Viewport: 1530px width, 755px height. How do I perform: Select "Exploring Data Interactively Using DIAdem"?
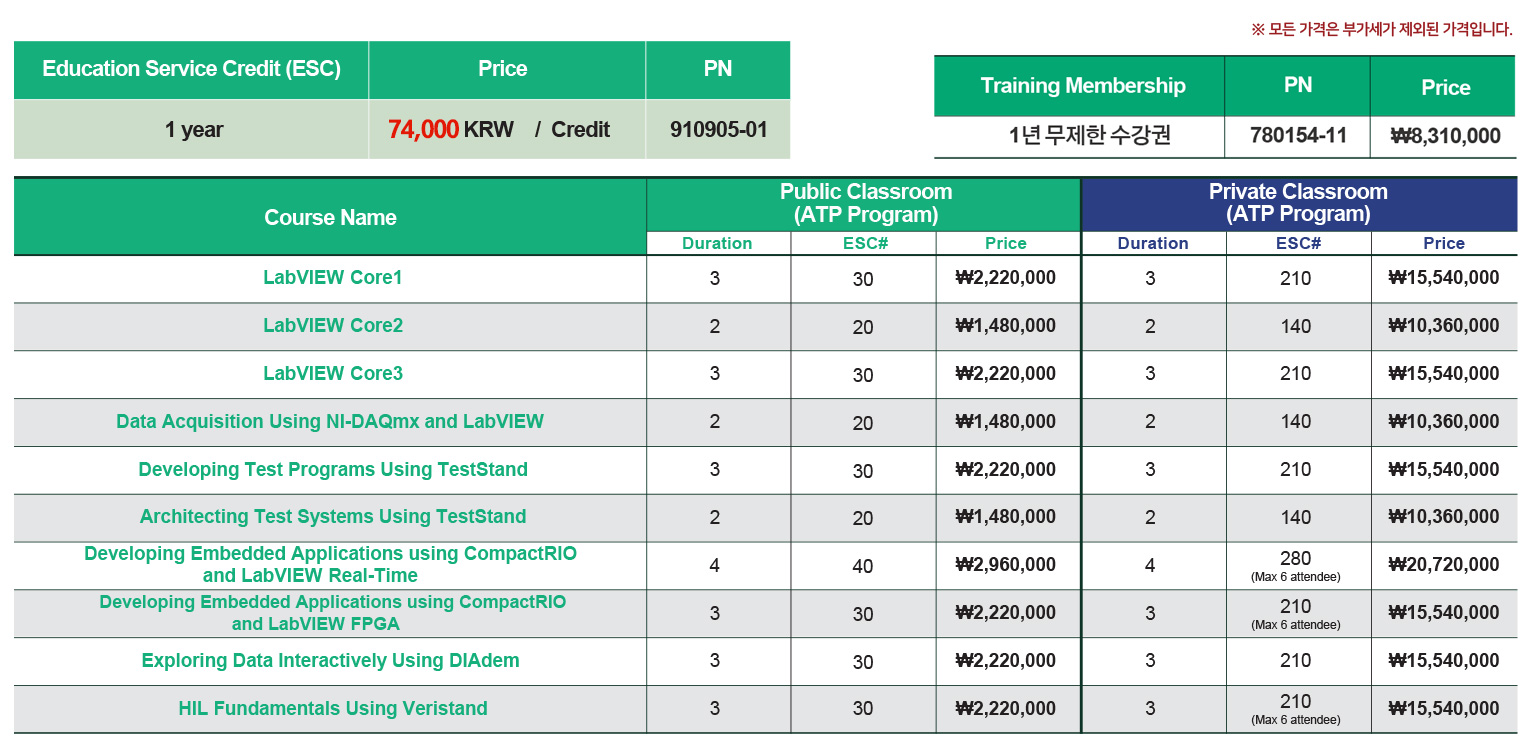coord(330,661)
